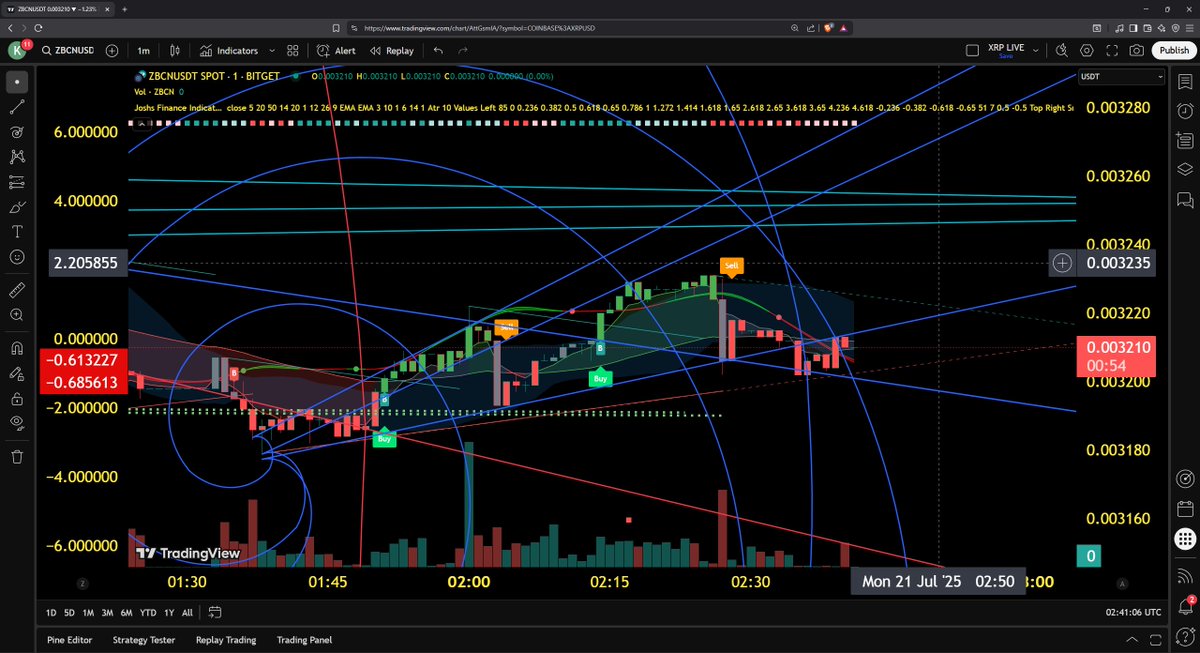This screenshot has width=1200, height=653.
Task: Open the emoji icons tool
Action: [17, 257]
